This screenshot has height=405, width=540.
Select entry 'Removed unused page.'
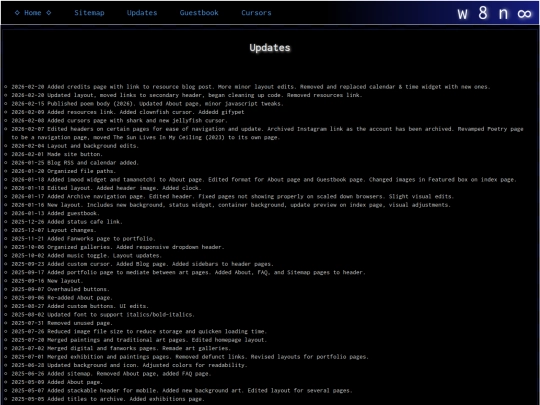pyautogui.click(x=62, y=323)
